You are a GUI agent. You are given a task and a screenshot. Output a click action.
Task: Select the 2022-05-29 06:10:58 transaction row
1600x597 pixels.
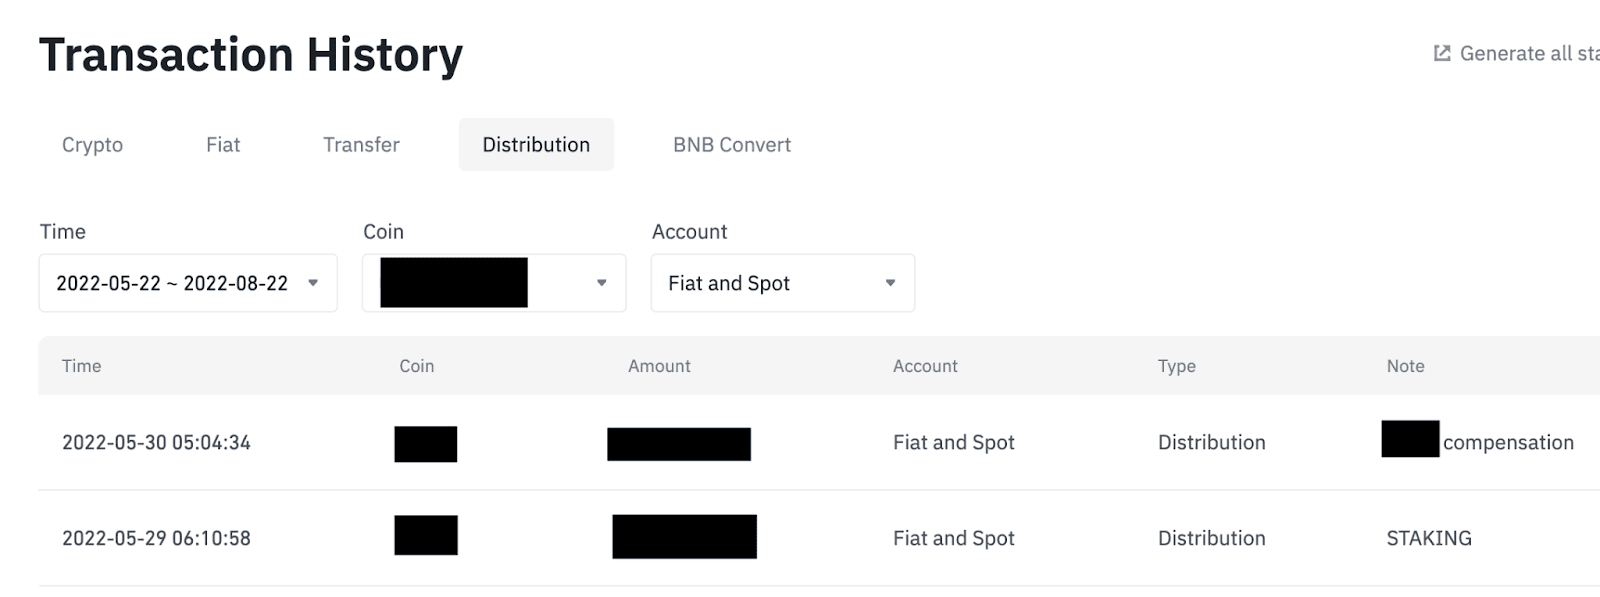click(x=156, y=538)
